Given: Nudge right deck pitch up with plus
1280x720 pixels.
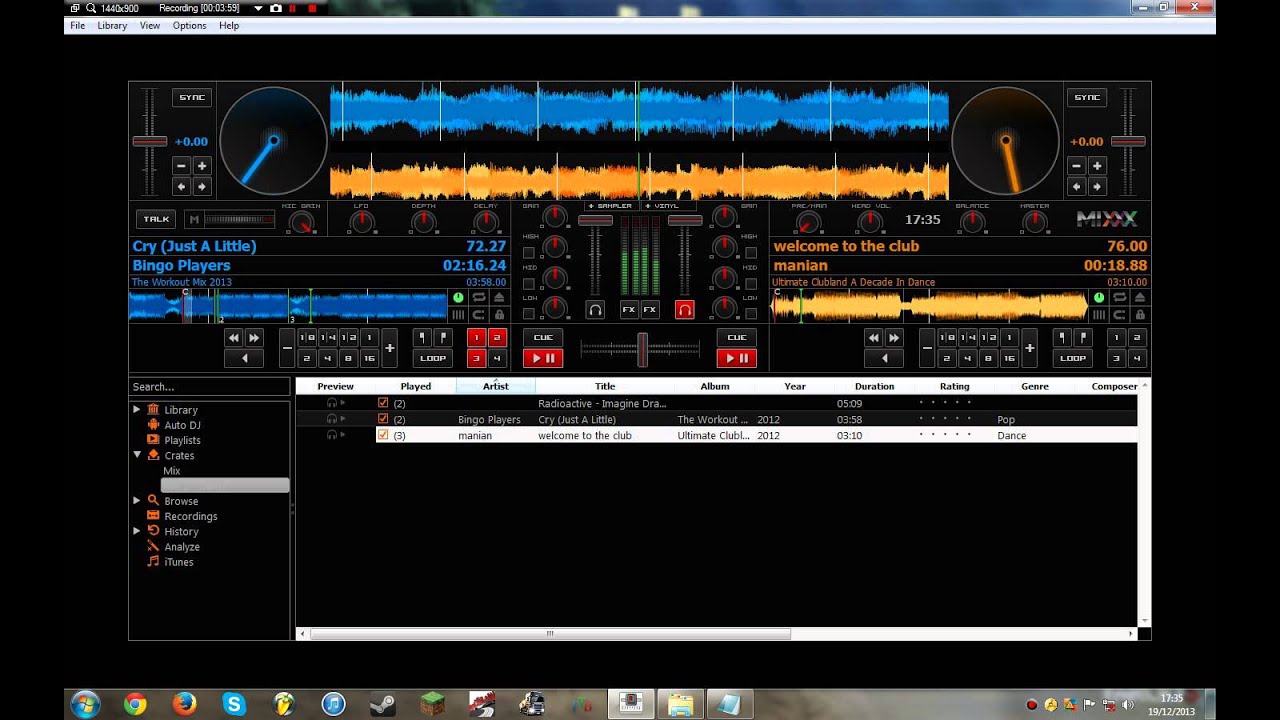Looking at the screenshot, I should tap(1097, 166).
